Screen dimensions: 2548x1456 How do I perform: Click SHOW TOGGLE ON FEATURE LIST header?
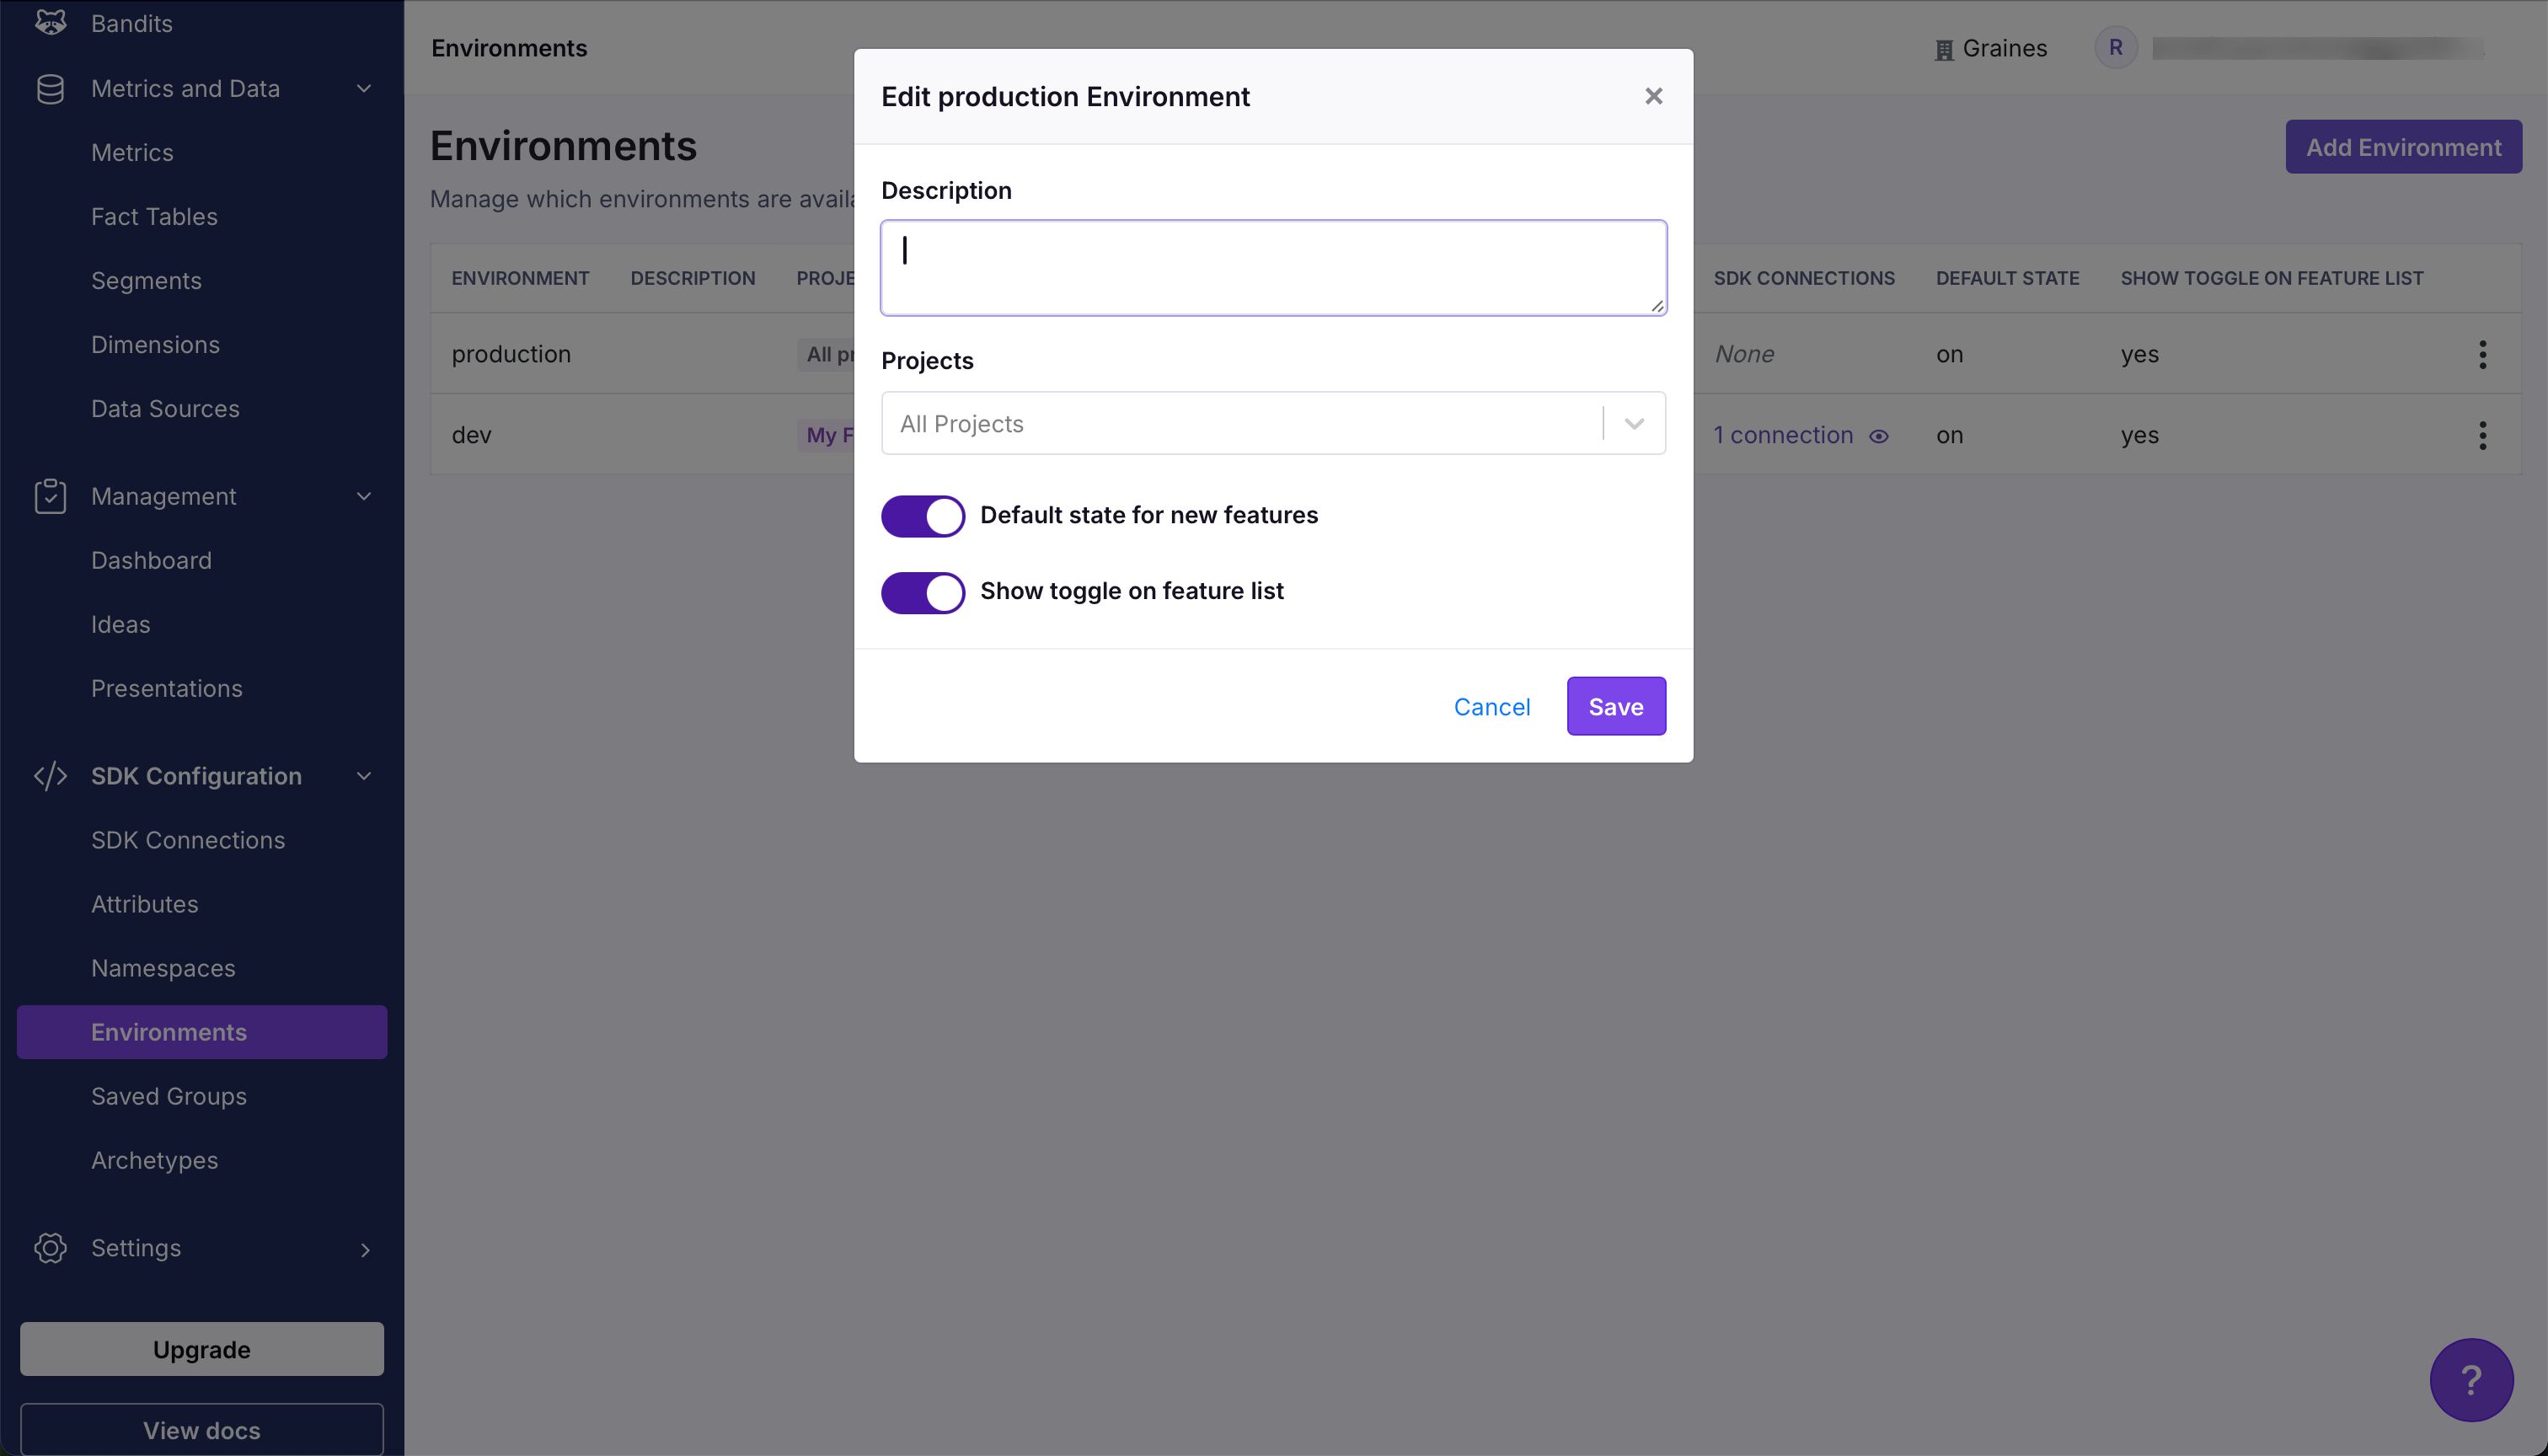(2271, 278)
